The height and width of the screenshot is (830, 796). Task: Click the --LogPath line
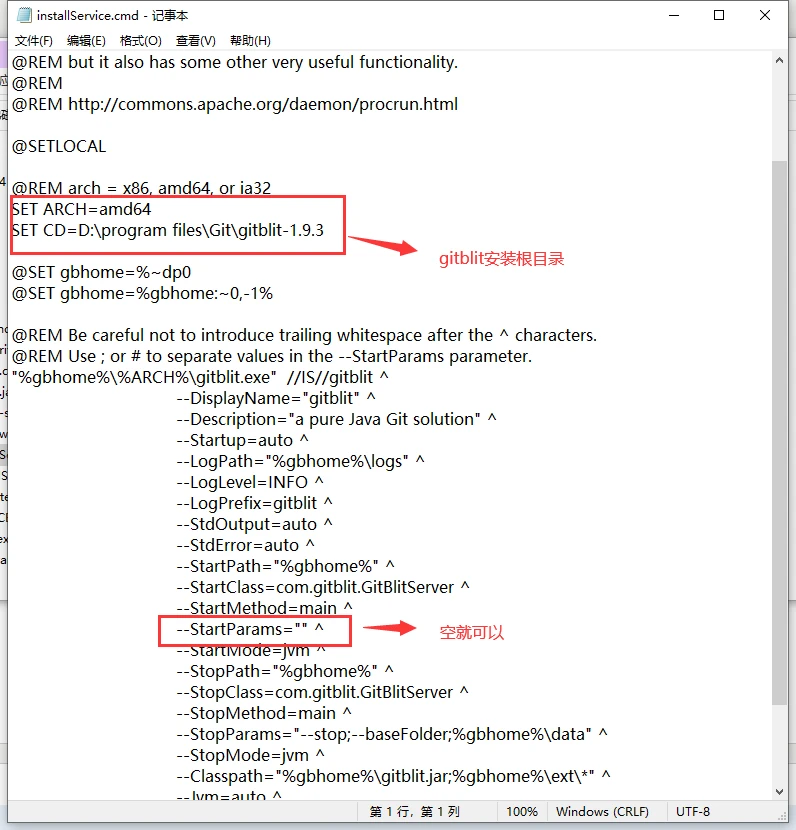[301, 461]
